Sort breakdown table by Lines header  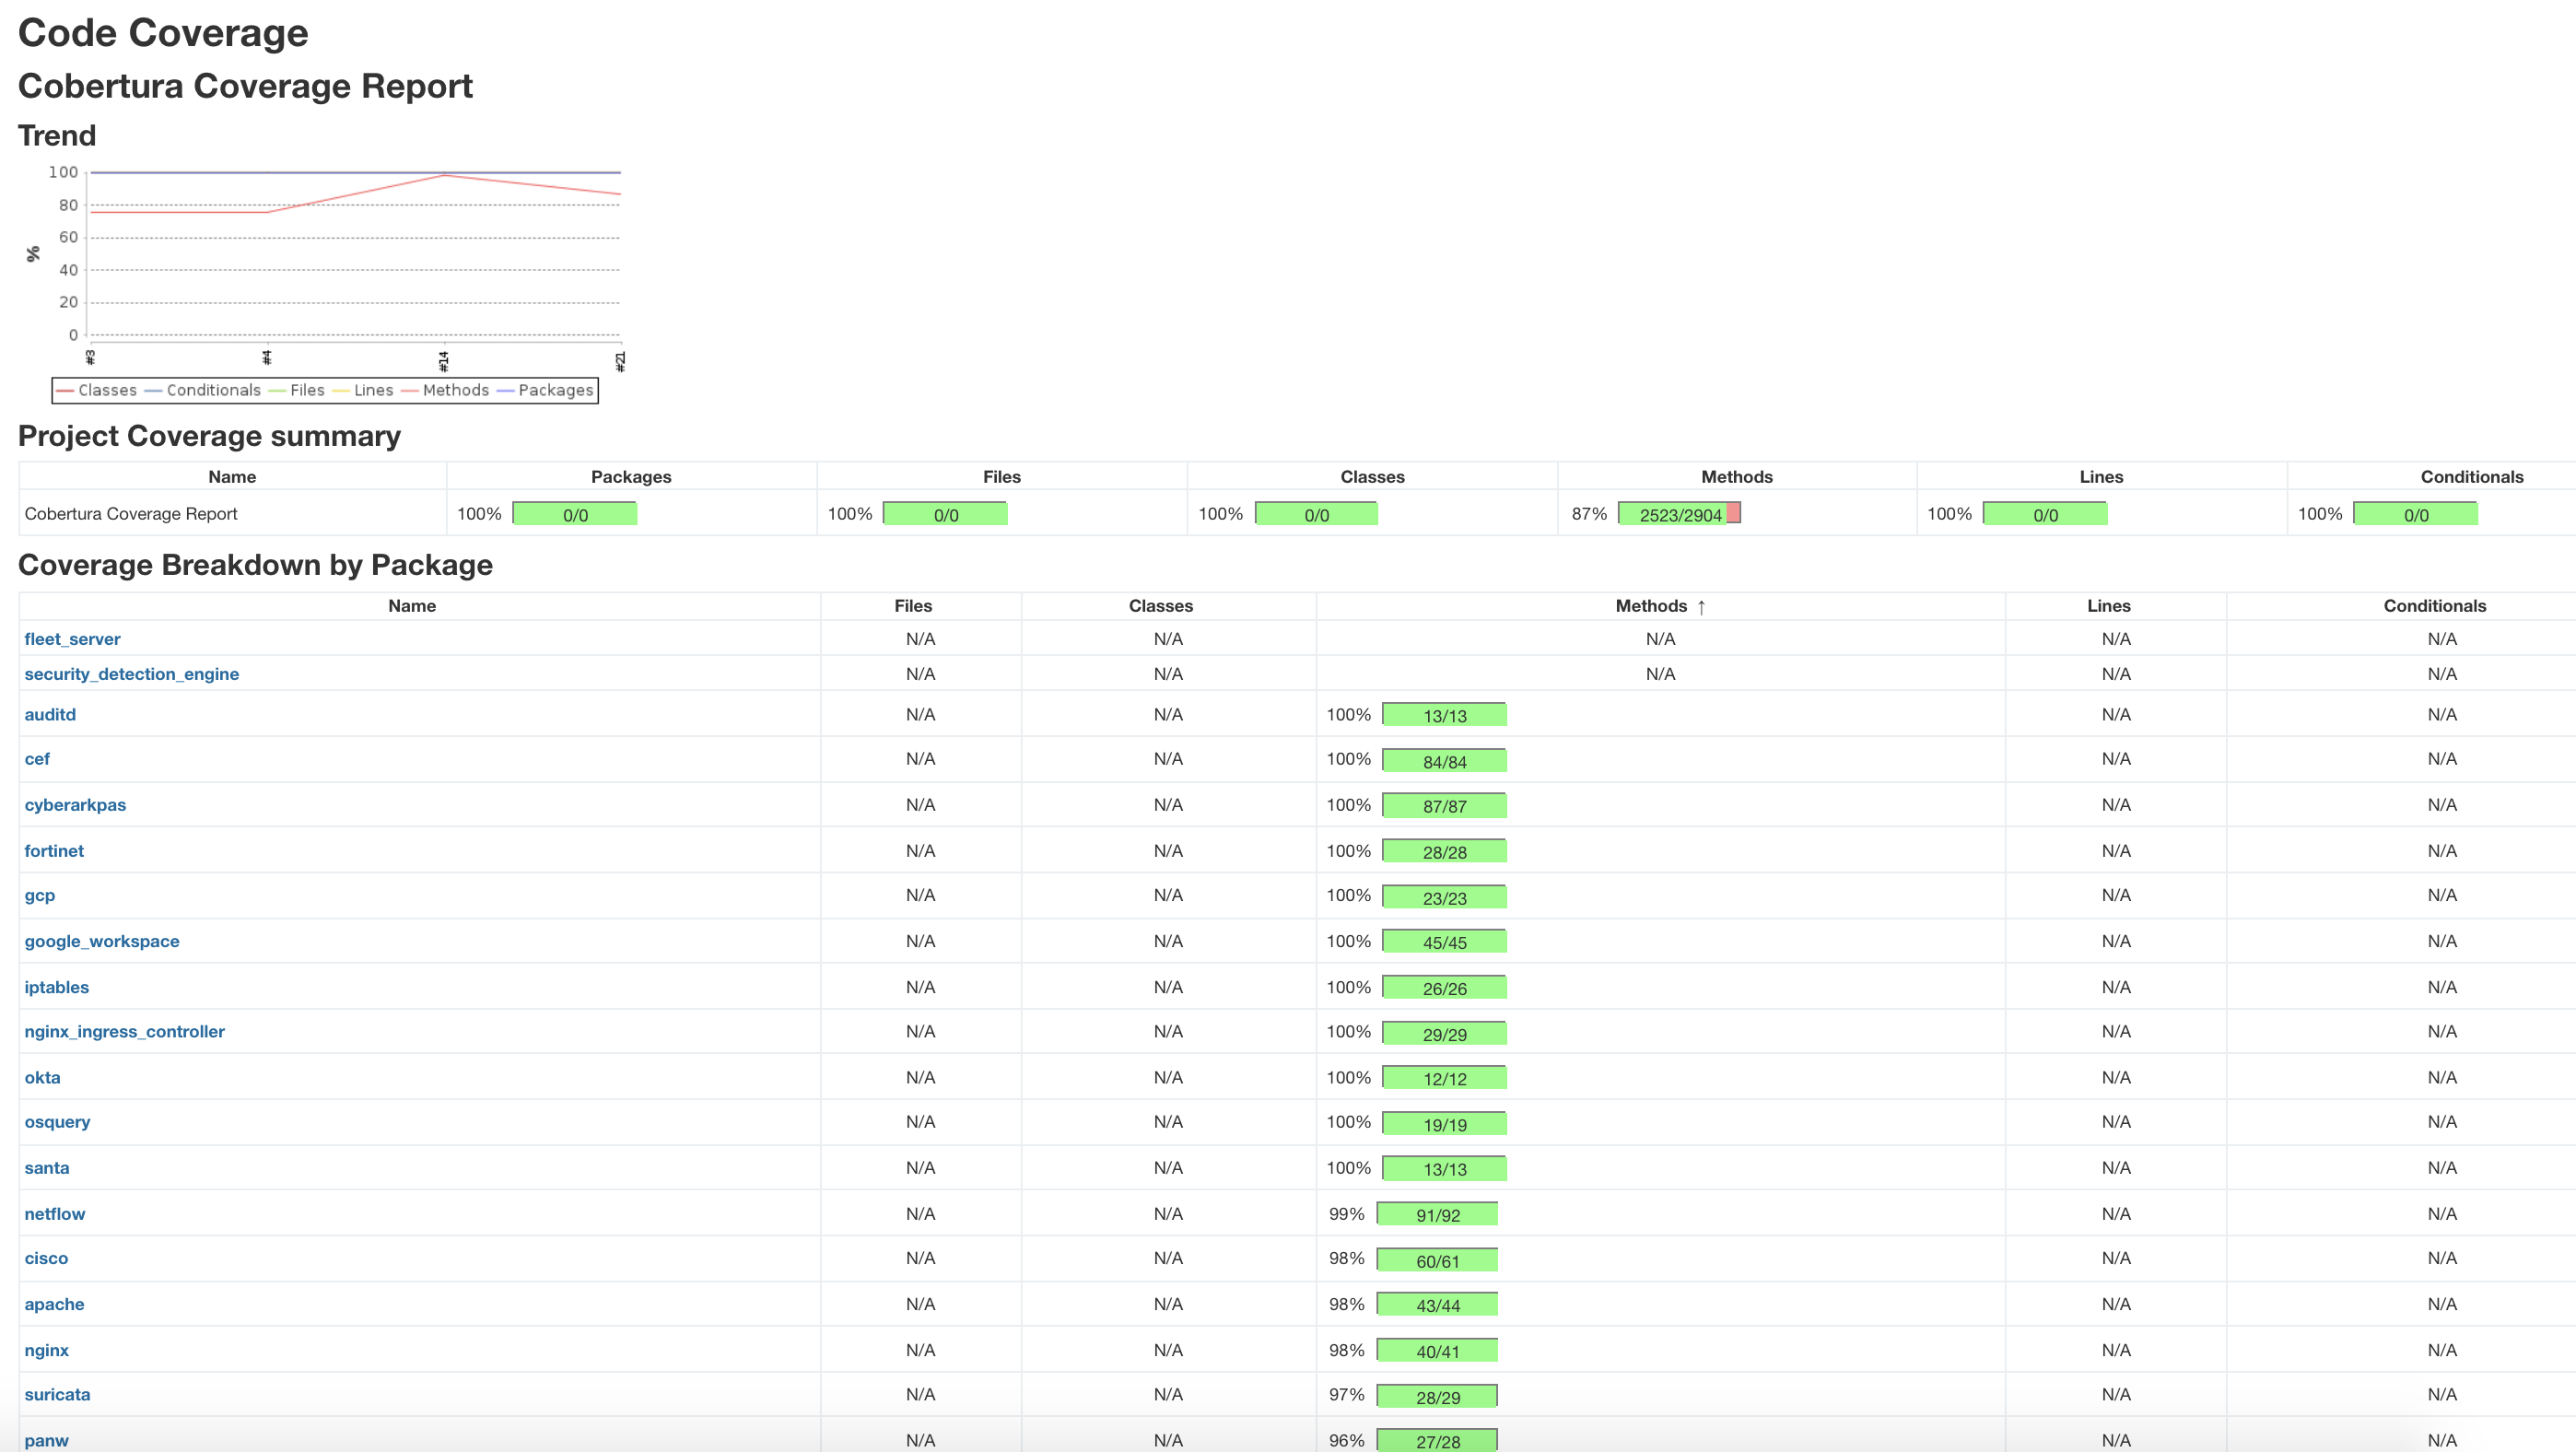(x=2108, y=606)
